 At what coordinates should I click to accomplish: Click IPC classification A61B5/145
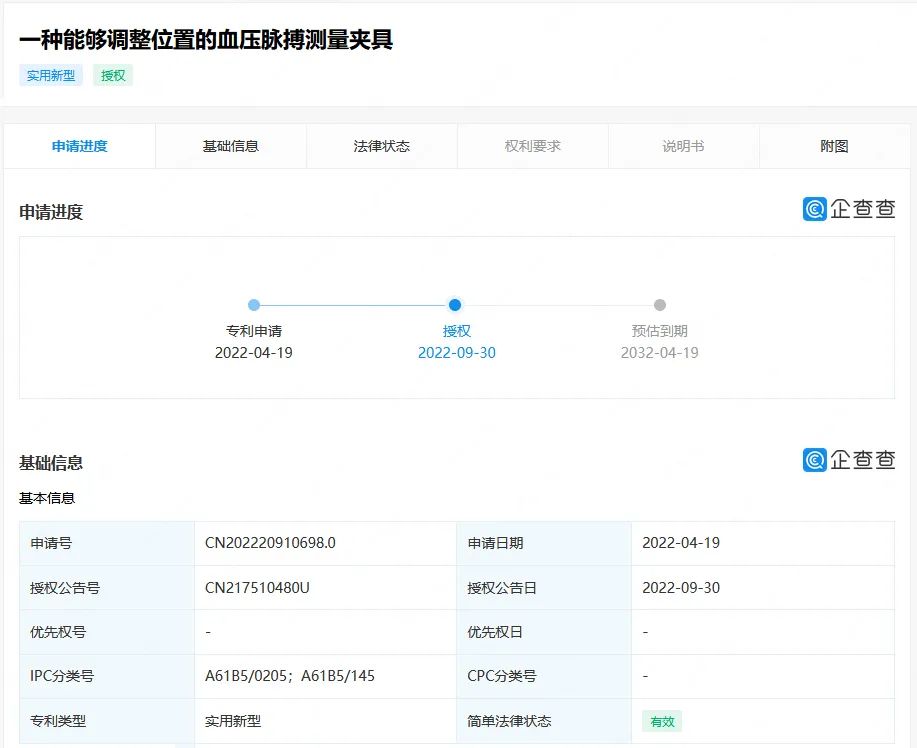click(x=338, y=676)
